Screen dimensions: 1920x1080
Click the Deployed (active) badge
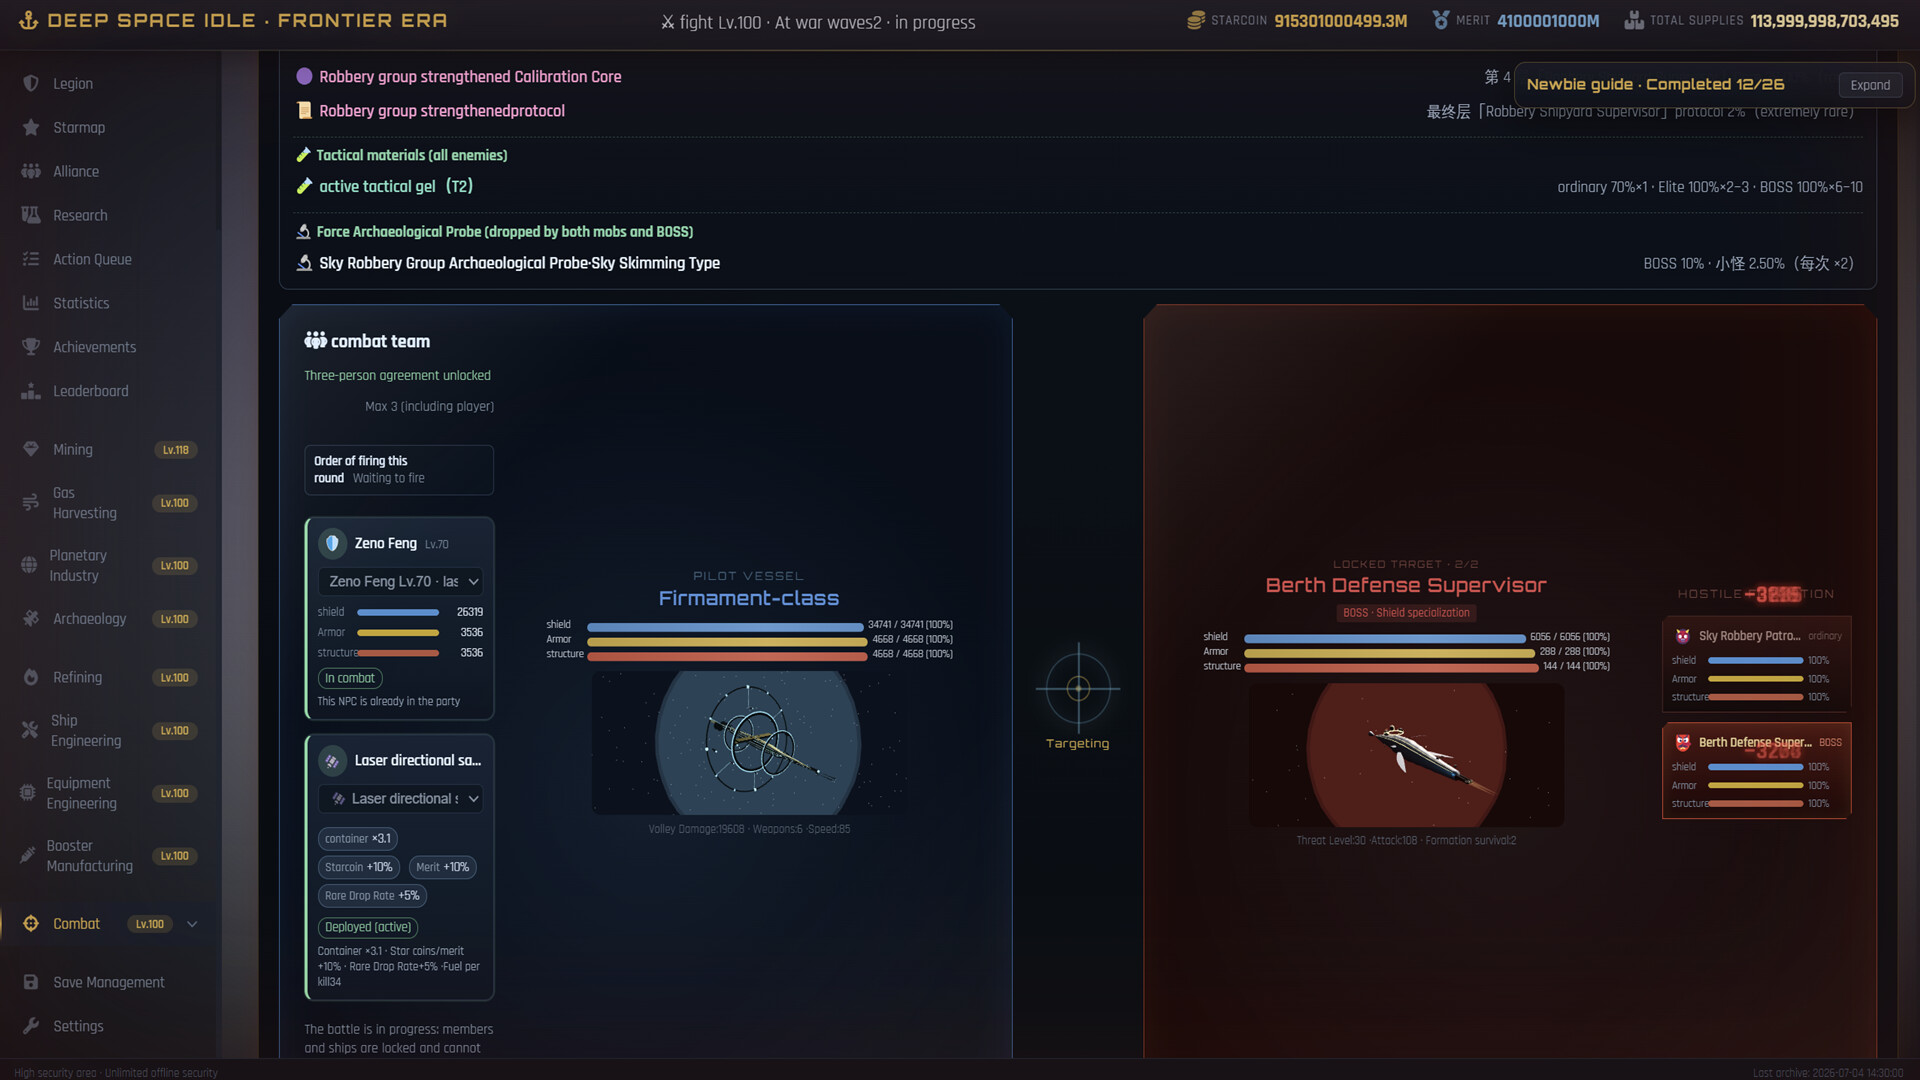368,927
